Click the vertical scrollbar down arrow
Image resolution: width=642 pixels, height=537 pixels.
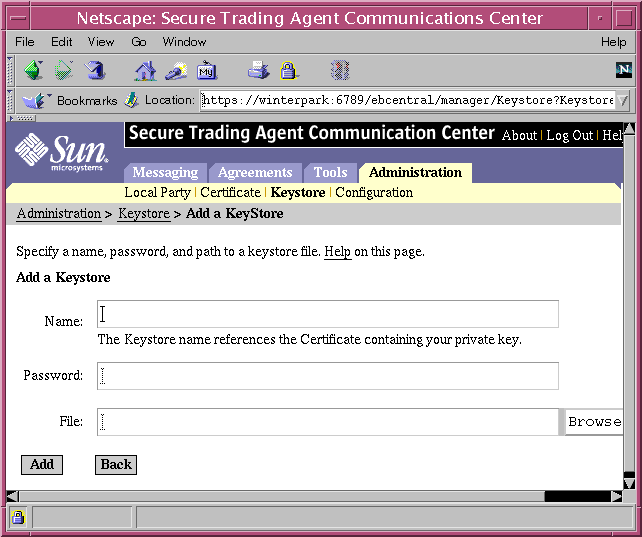coord(629,484)
